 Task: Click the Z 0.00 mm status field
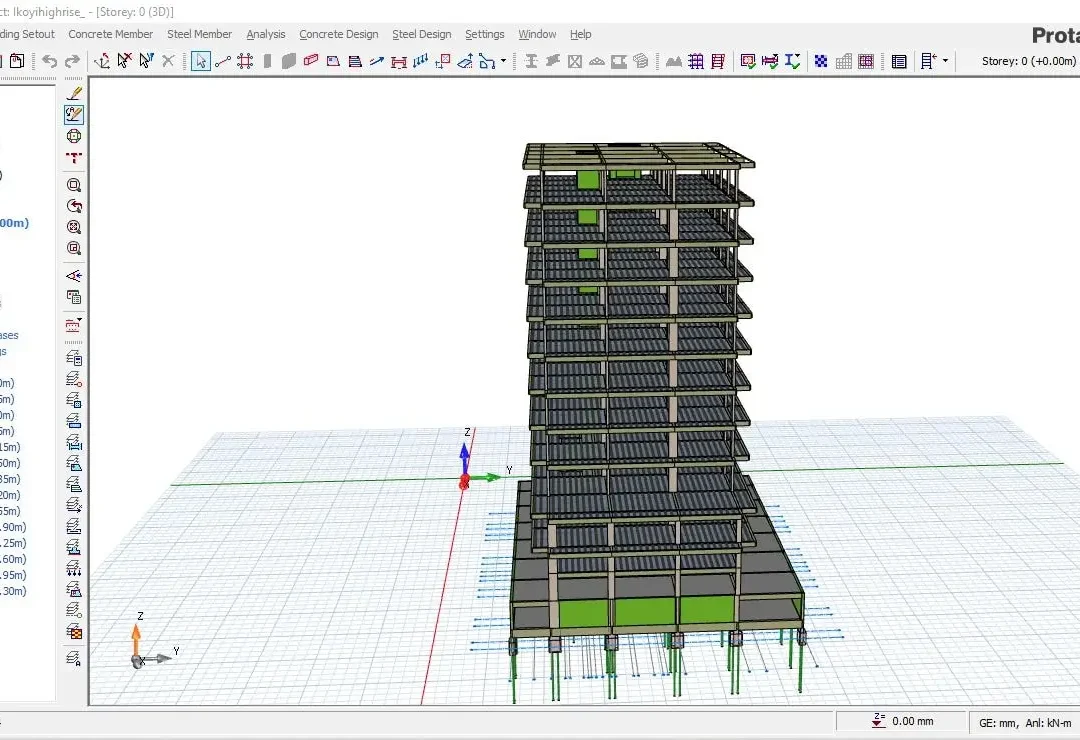[902, 721]
